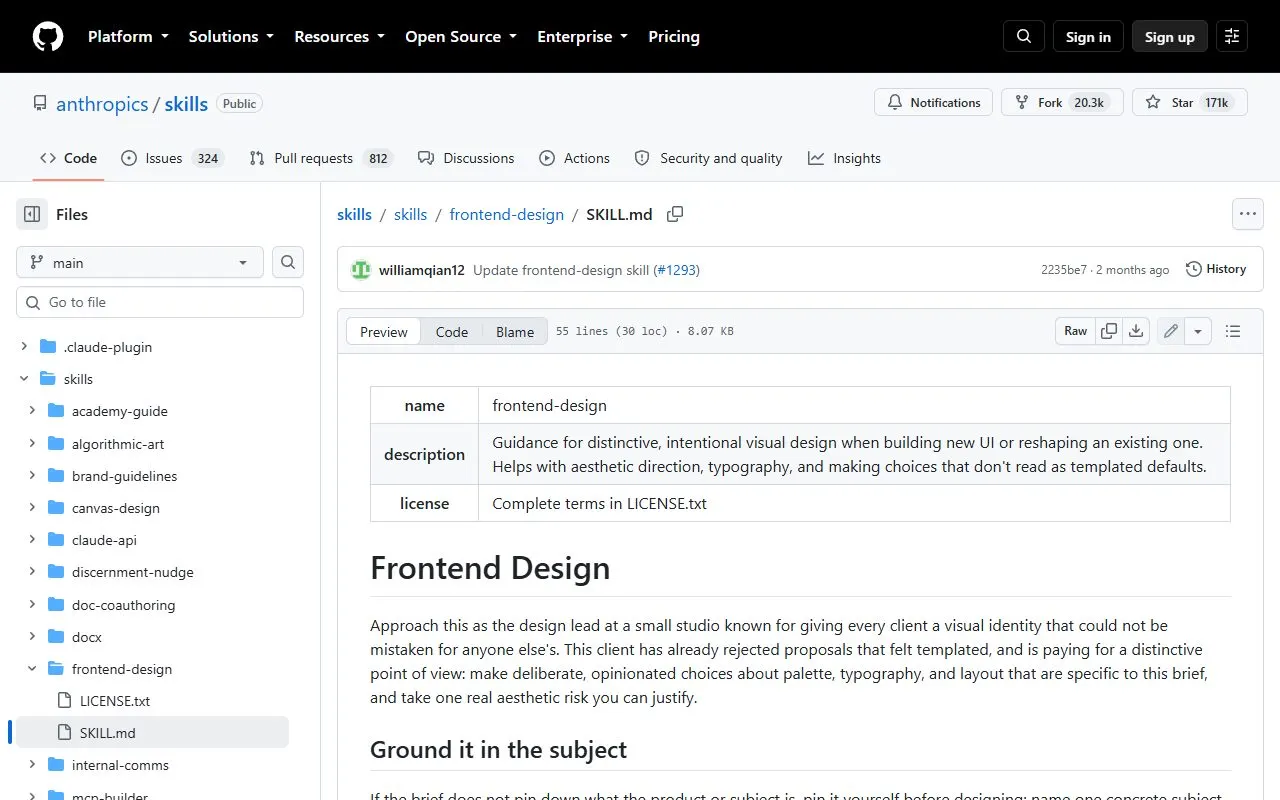Viewport: 1280px width, 800px height.
Task: Expand the doc-coauthoring folder chevron
Action: 32,604
